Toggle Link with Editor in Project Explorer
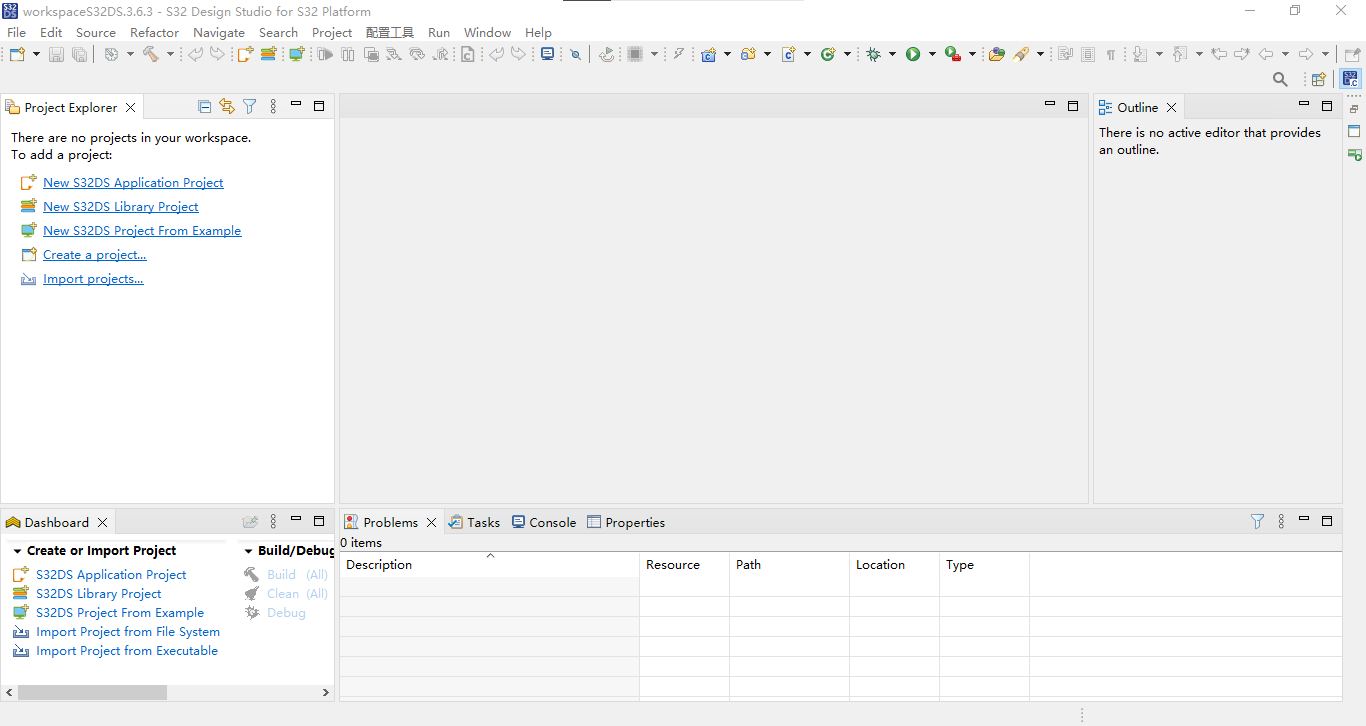Image resolution: width=1366 pixels, height=726 pixels. [x=227, y=106]
